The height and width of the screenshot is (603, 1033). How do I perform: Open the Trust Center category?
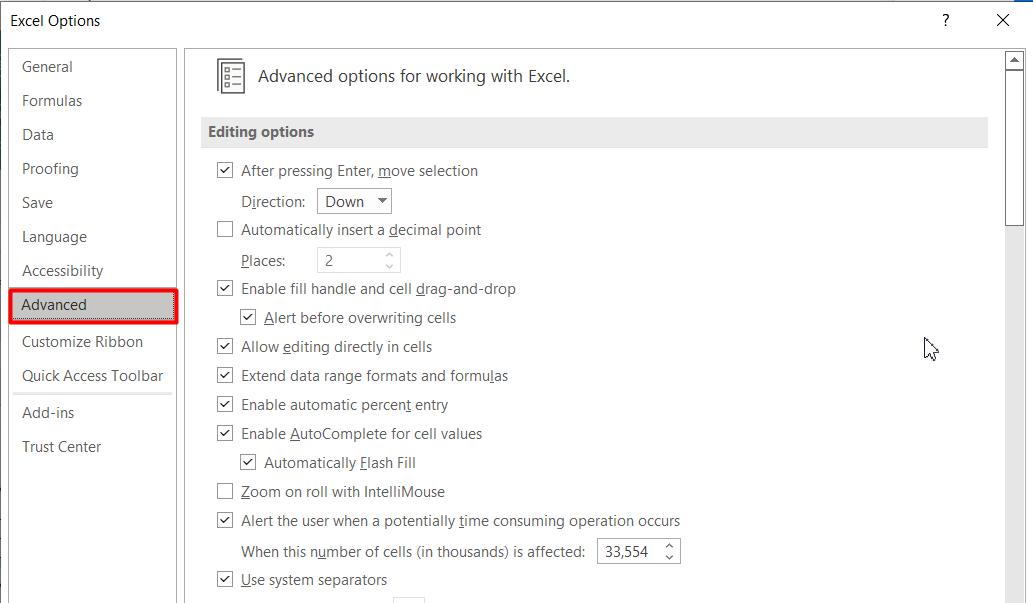(x=61, y=447)
